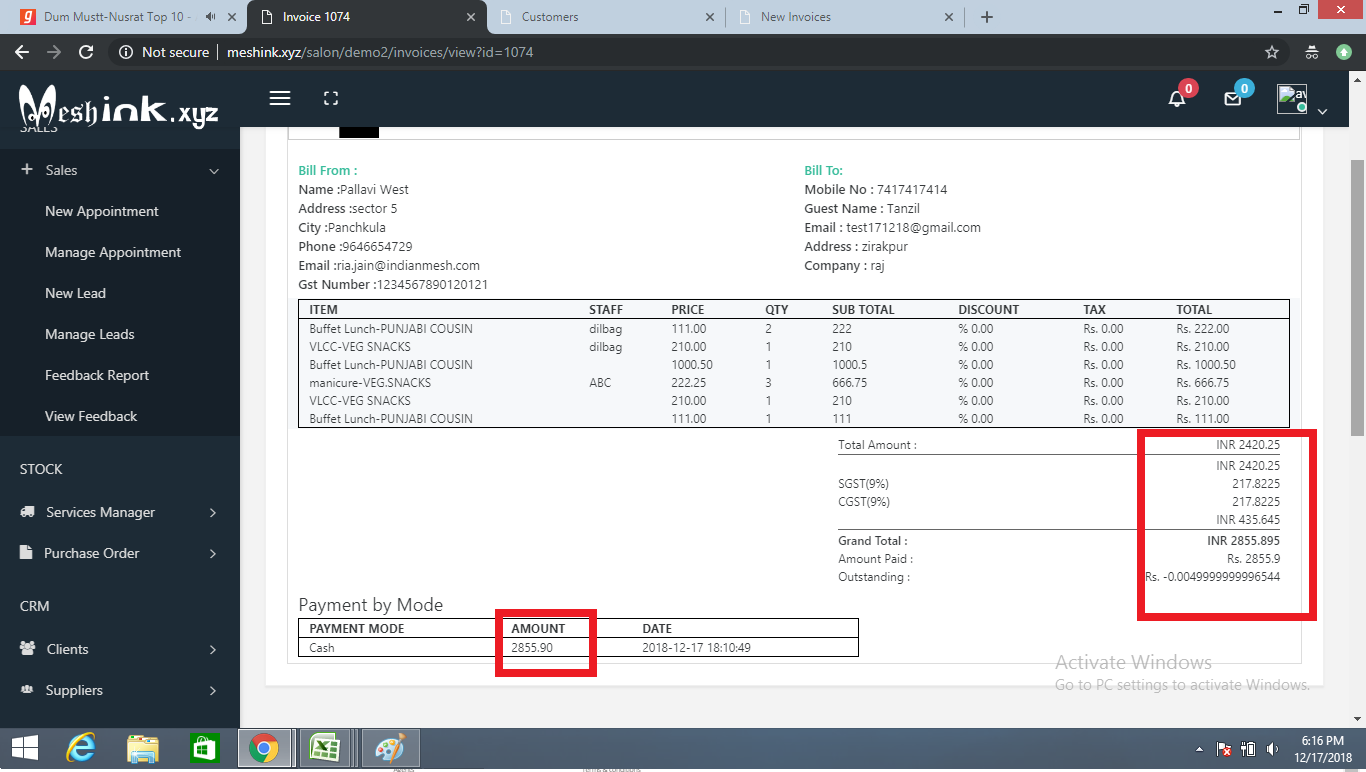
Task: Mute the Dum Mustt tab audio
Action: pyautogui.click(x=211, y=17)
